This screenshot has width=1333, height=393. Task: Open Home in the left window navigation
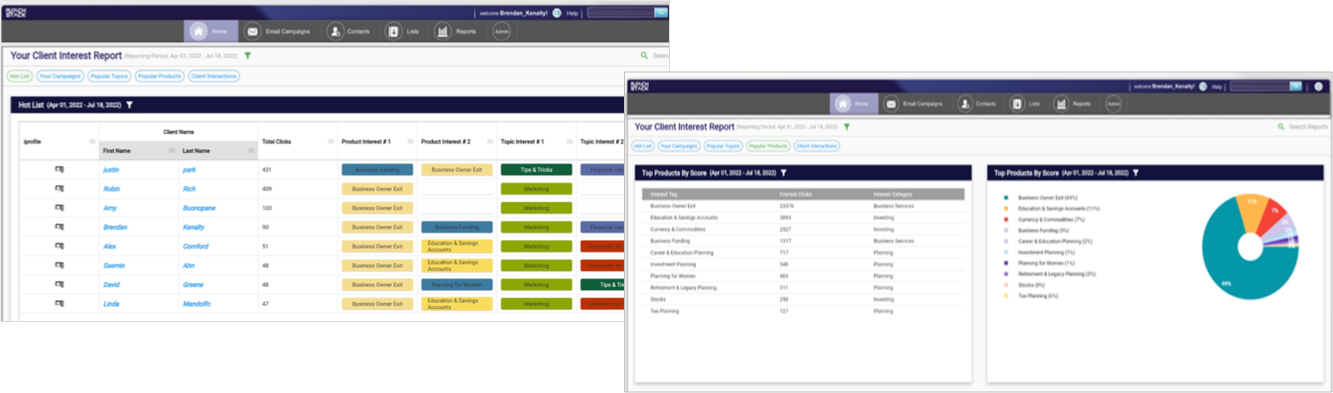click(x=211, y=31)
